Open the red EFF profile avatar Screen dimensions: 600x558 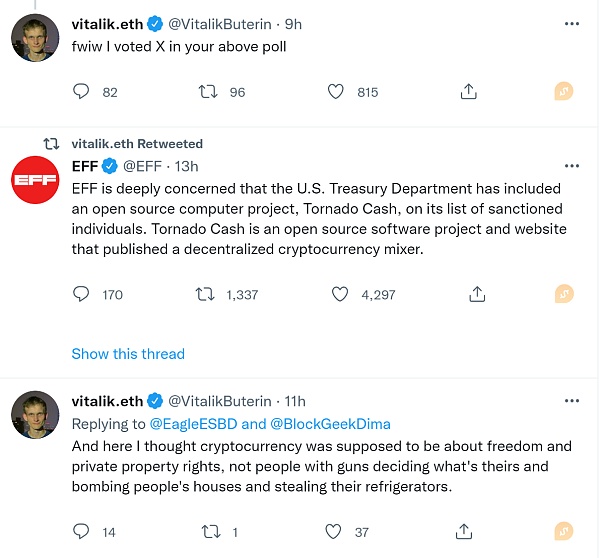(x=35, y=182)
